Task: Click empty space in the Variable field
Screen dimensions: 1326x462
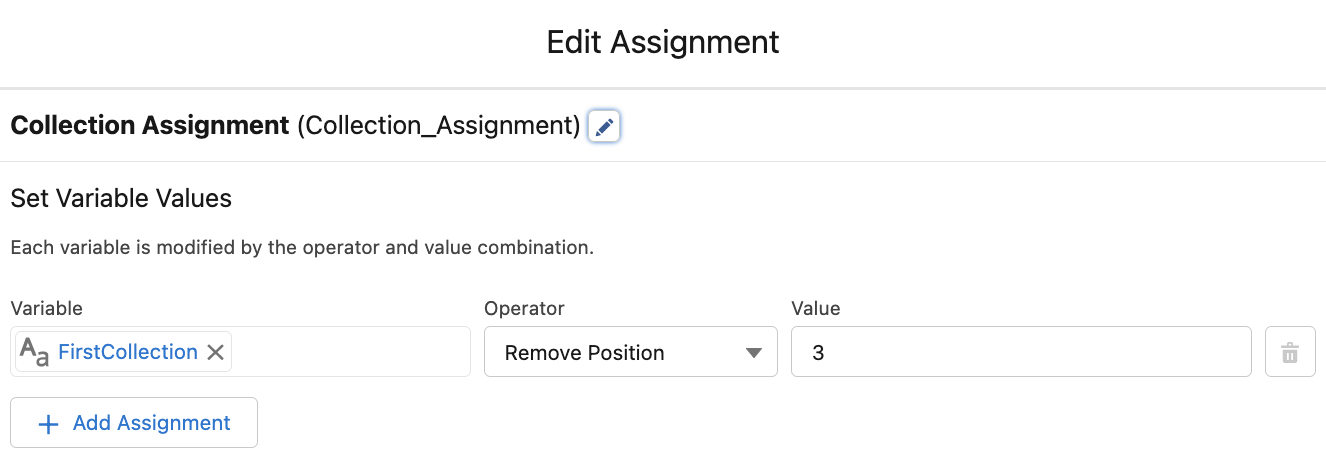Action: click(350, 352)
